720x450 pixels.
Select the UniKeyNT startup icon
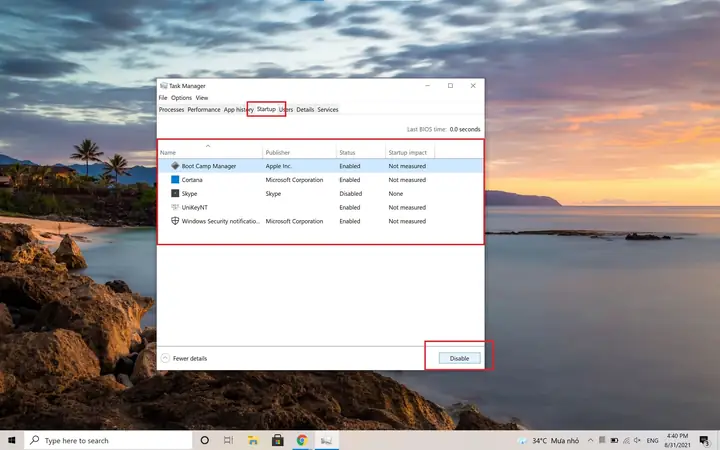point(175,207)
